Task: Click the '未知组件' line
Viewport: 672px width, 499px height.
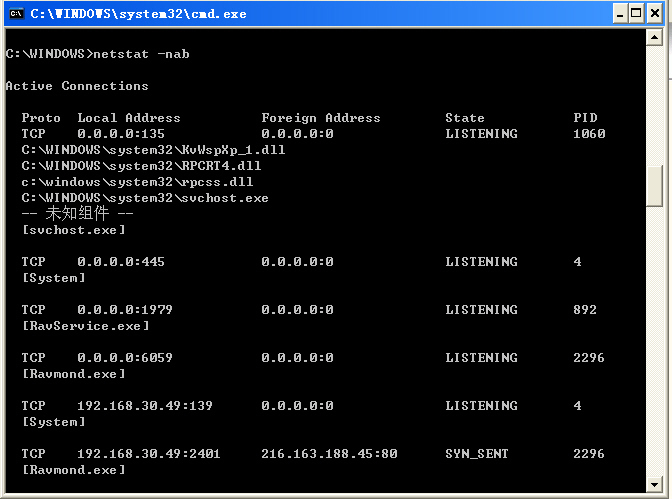Action: point(78,213)
